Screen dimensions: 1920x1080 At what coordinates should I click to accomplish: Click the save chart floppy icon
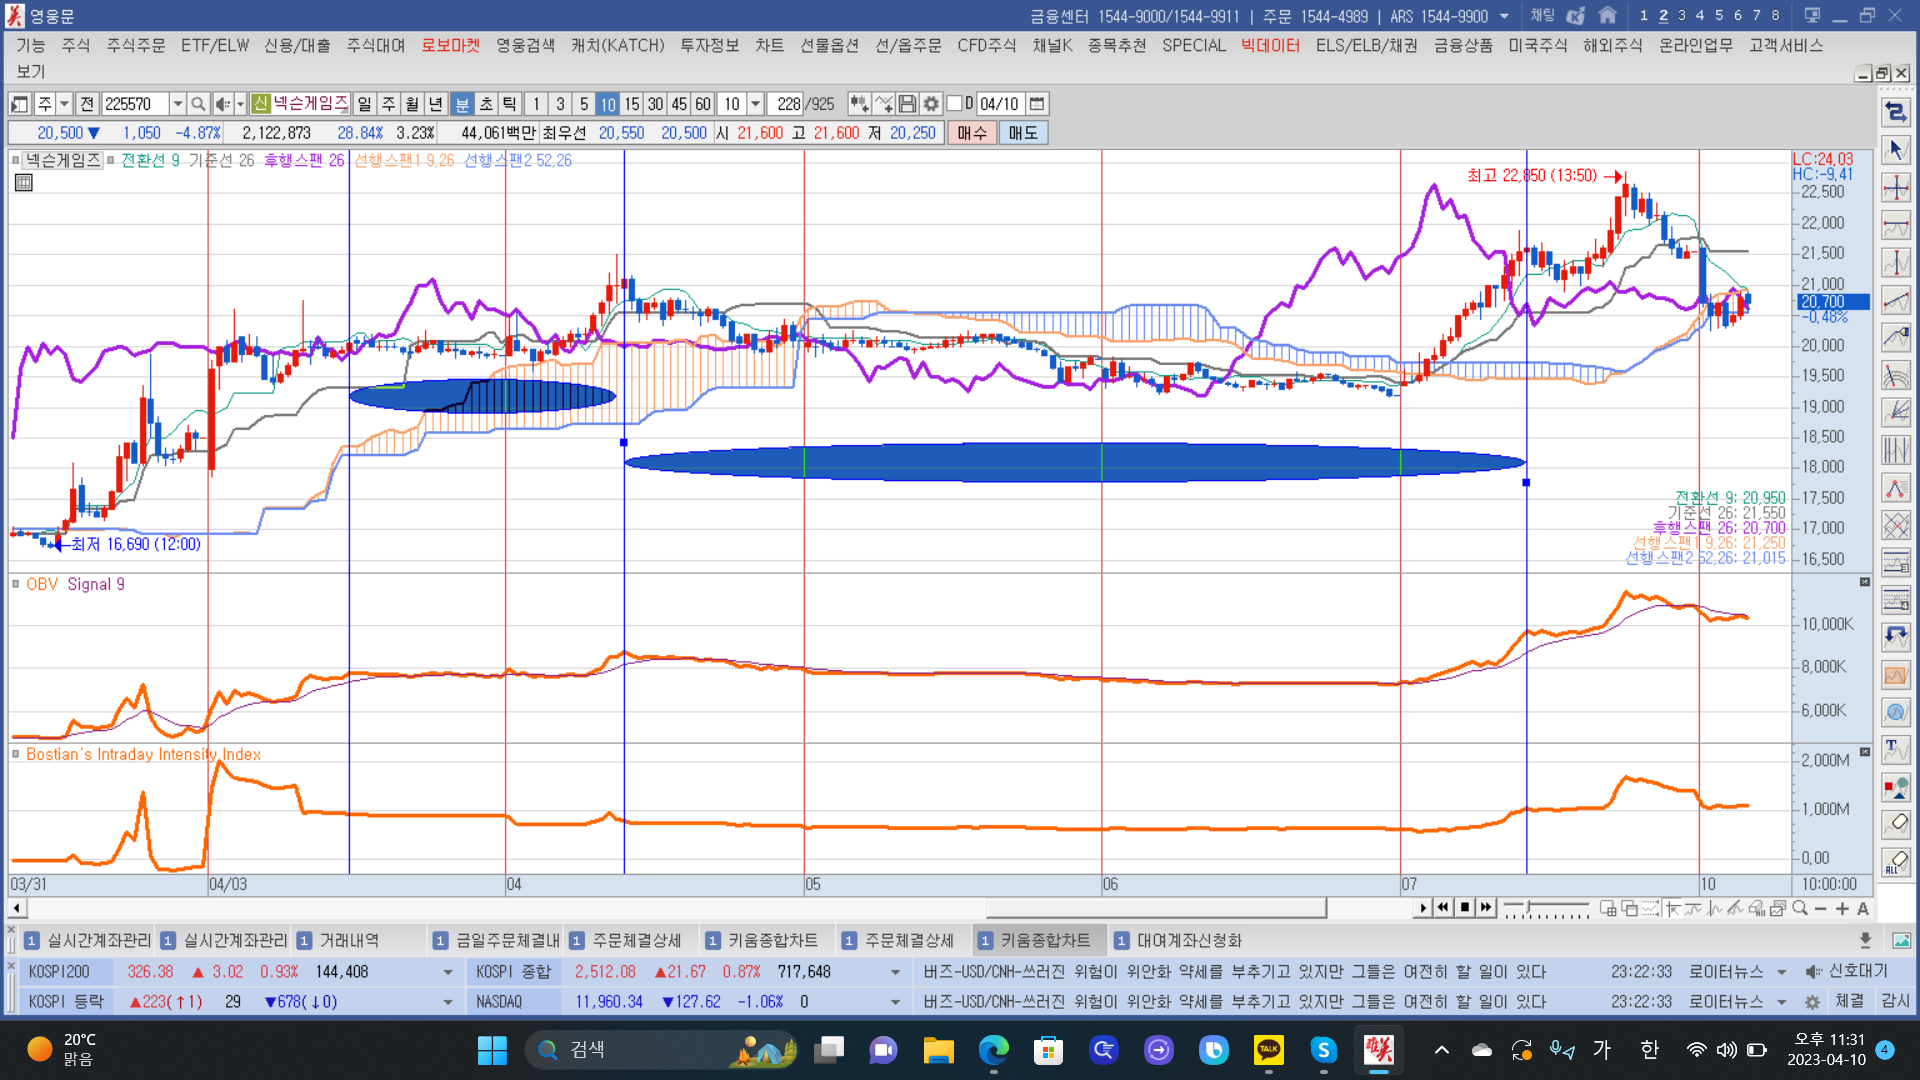(907, 104)
